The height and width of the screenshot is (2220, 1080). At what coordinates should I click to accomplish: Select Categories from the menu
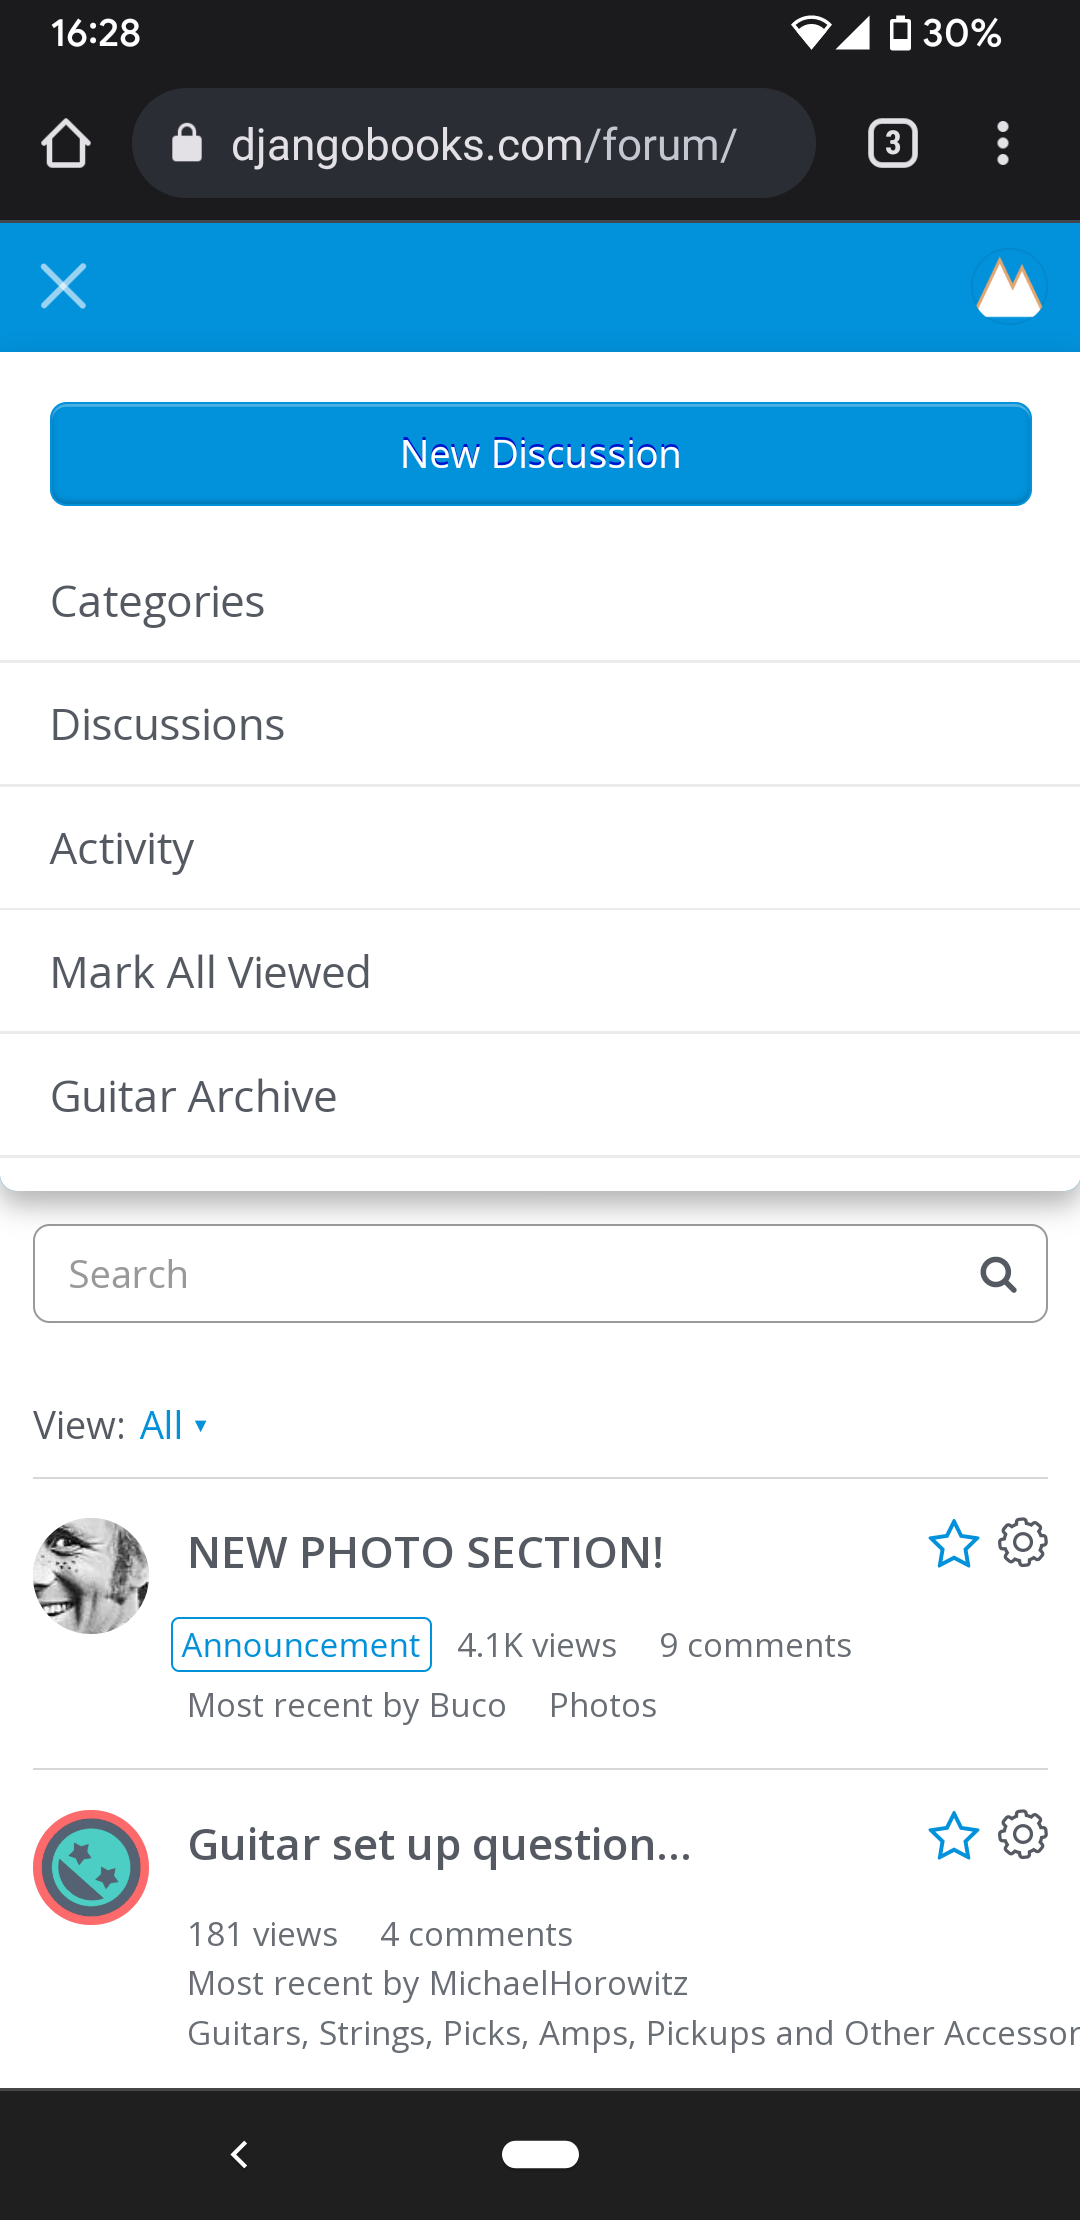coord(157,602)
